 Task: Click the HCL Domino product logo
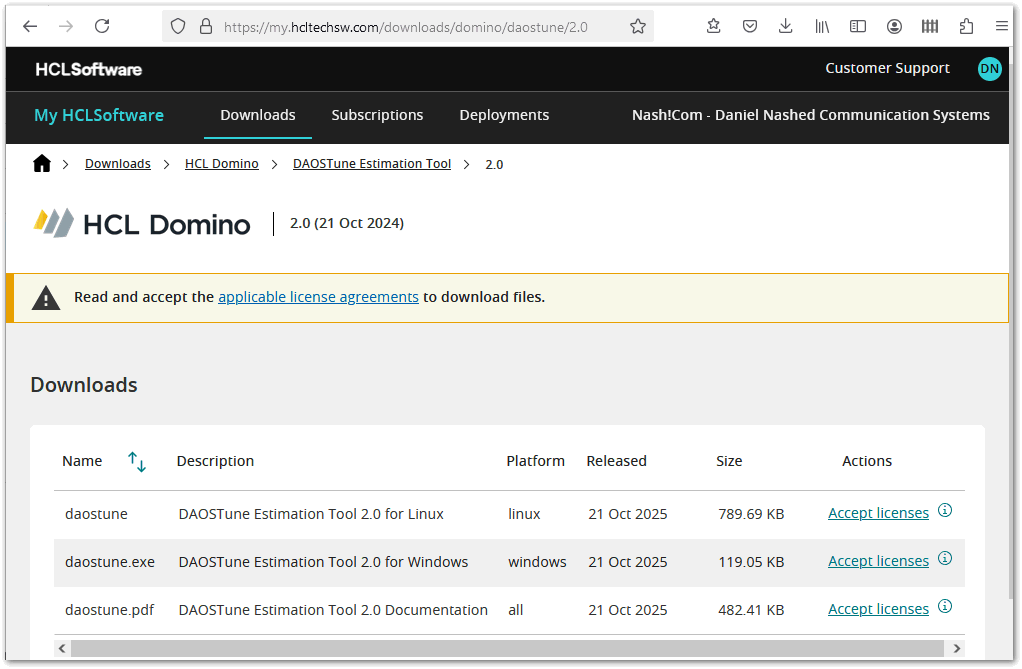point(142,224)
